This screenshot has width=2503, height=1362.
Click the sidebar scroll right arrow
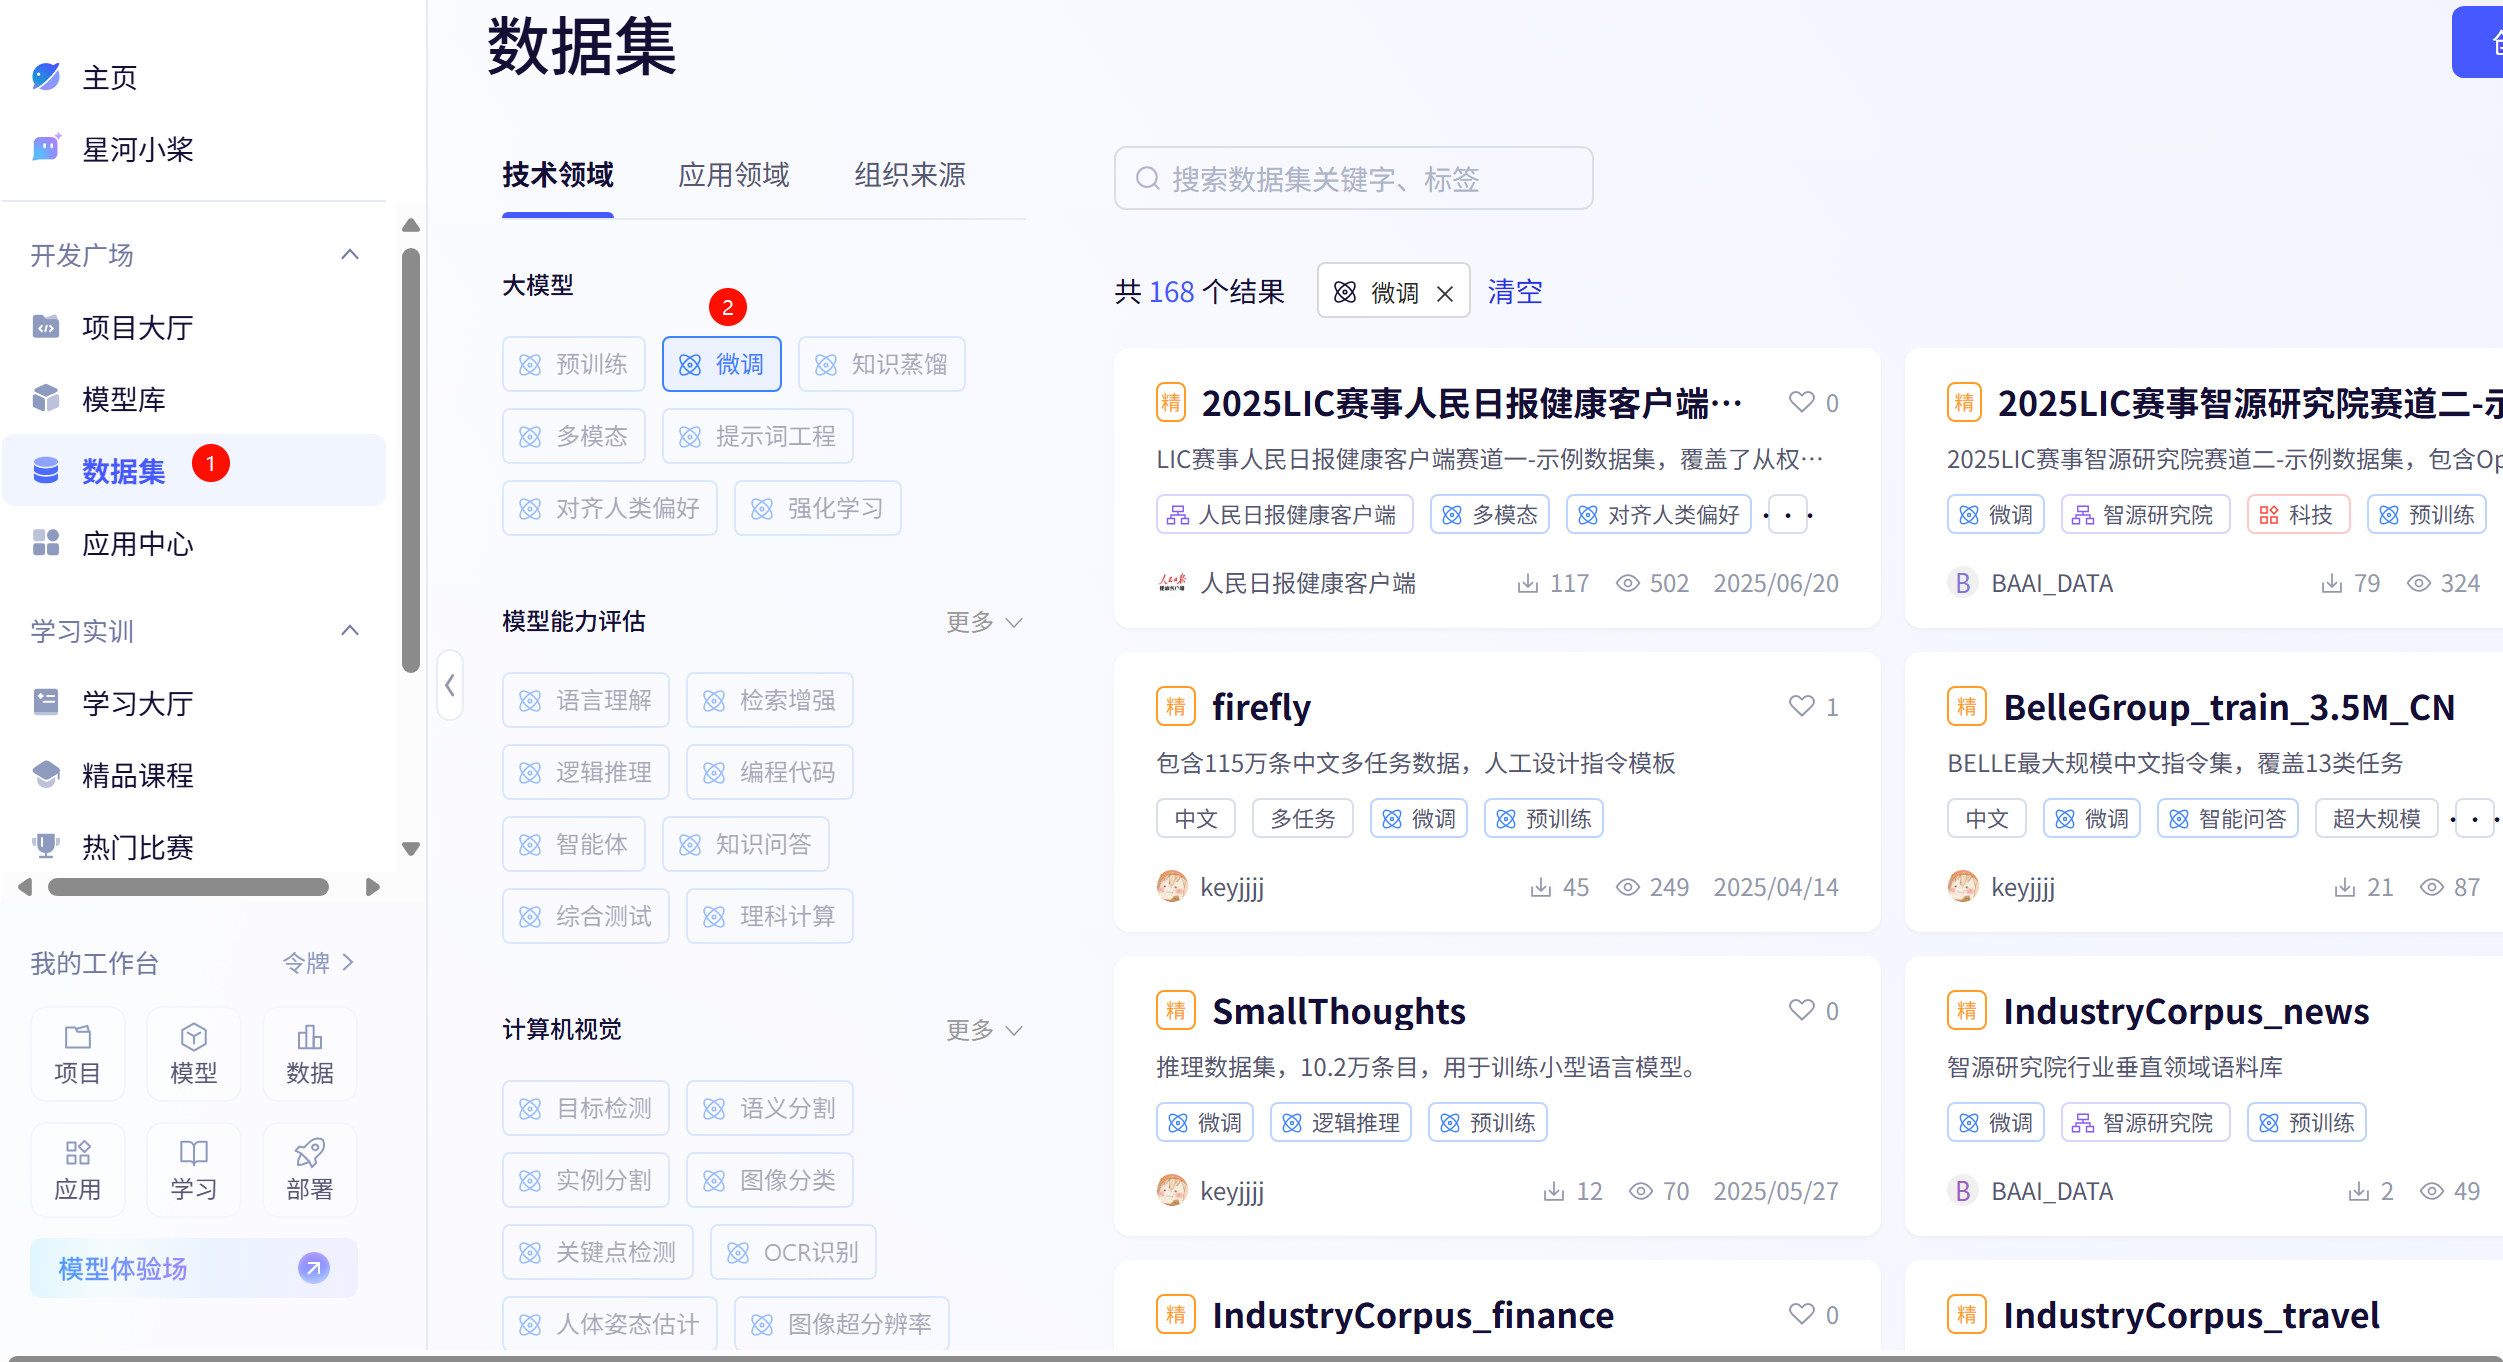click(x=372, y=887)
